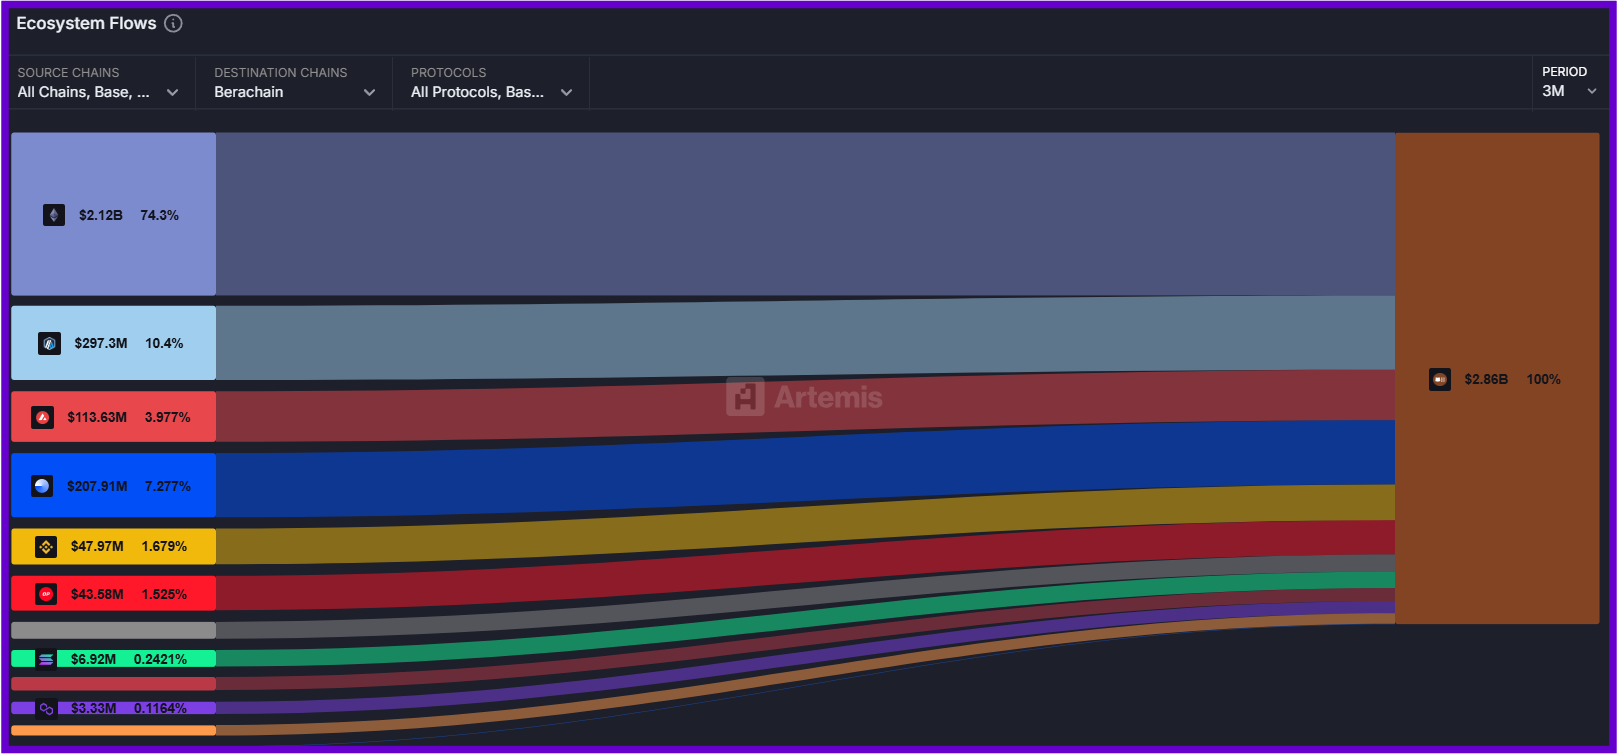The height and width of the screenshot is (754, 1617).
Task: Click the Avalanche icon on $113.63M node
Action: (42, 417)
